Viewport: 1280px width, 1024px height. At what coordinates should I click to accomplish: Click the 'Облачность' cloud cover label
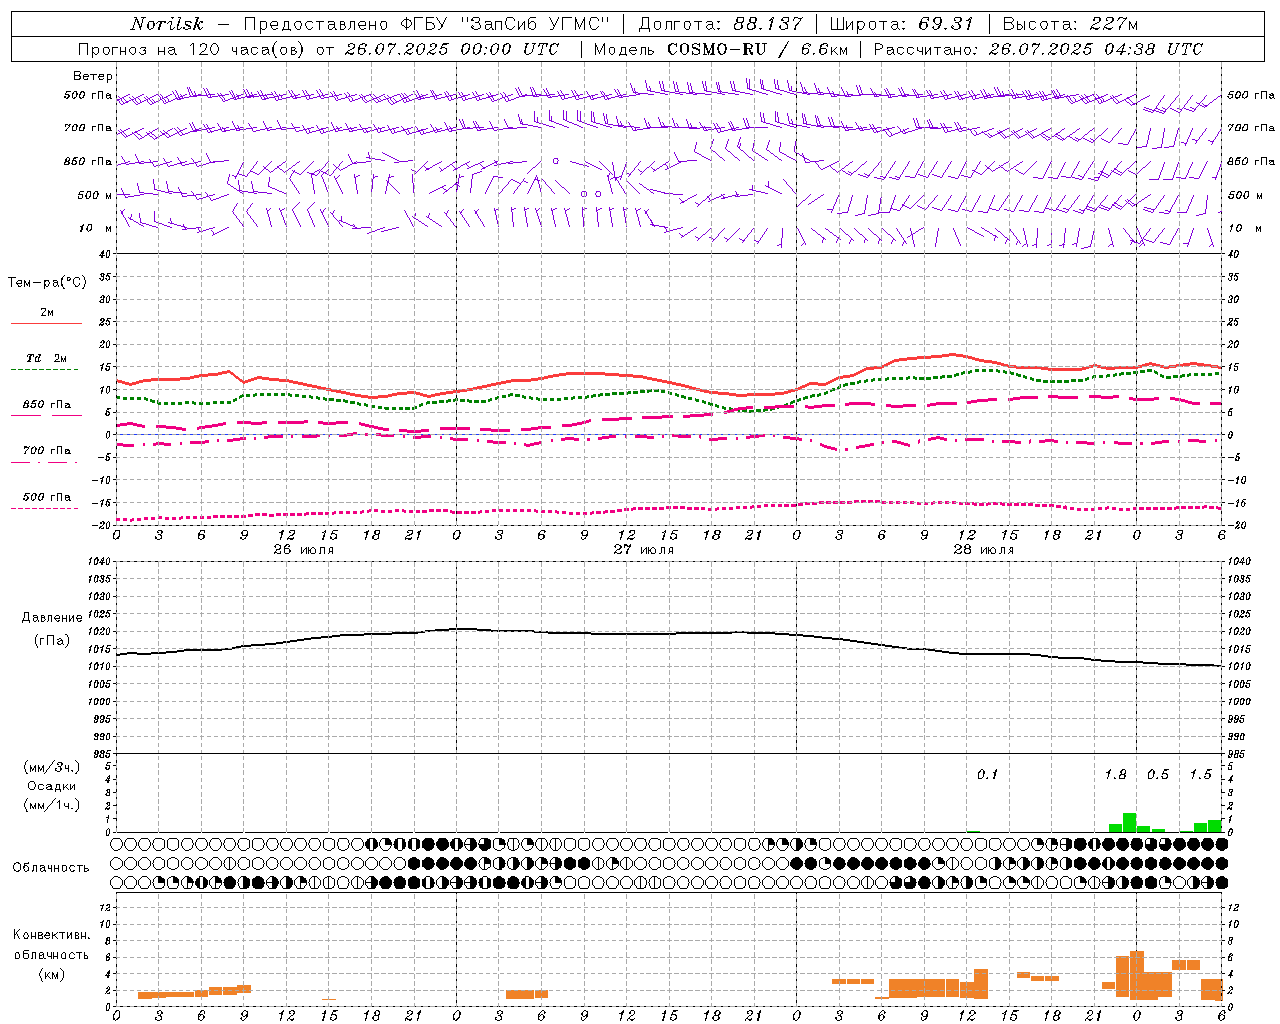(51, 868)
